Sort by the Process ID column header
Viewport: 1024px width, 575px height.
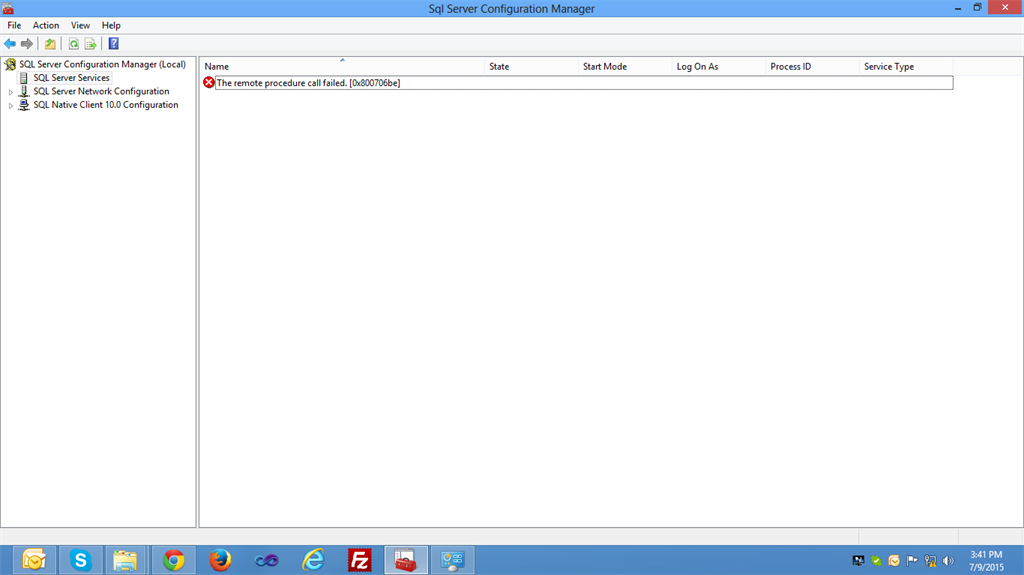pos(812,66)
